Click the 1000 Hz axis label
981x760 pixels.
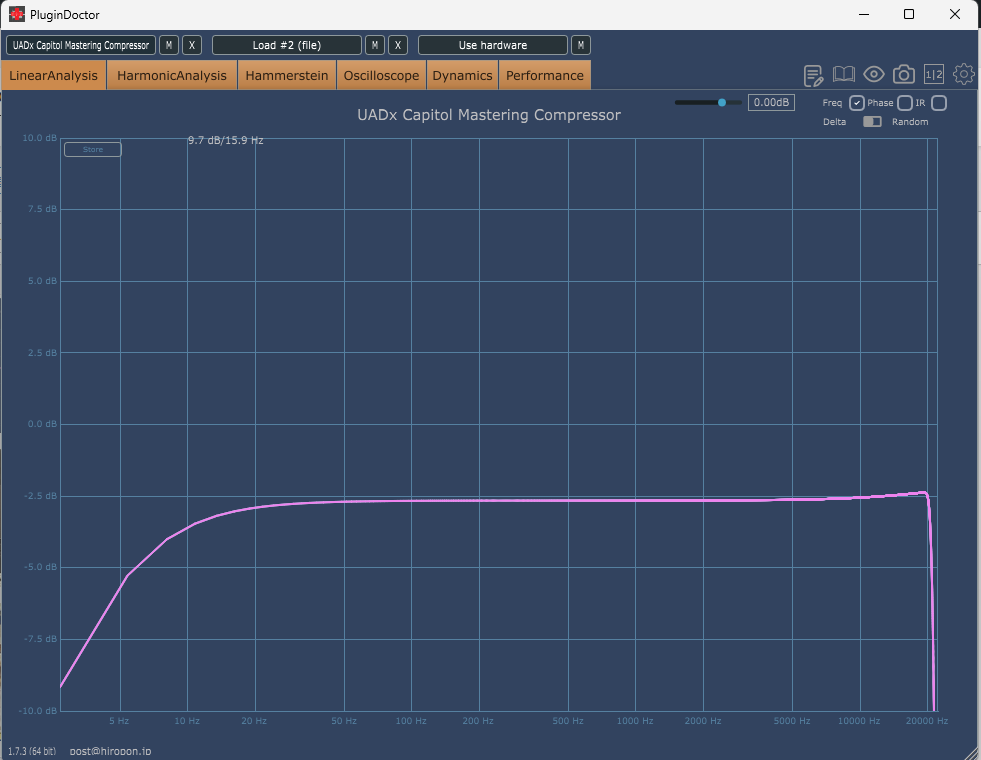634,721
